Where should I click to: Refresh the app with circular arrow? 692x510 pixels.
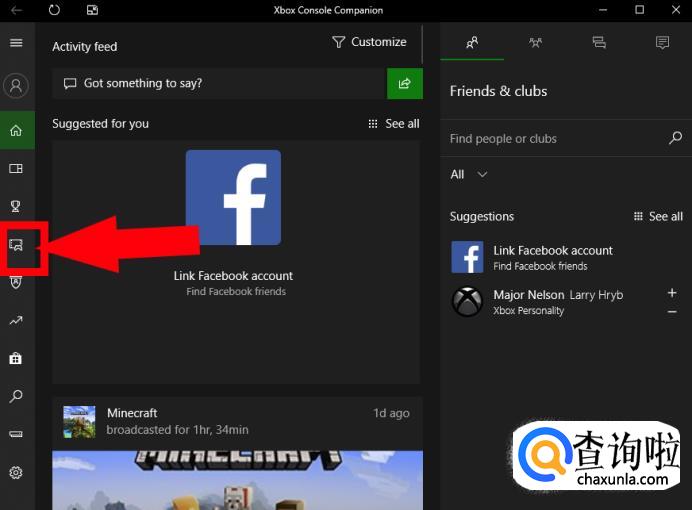click(54, 10)
